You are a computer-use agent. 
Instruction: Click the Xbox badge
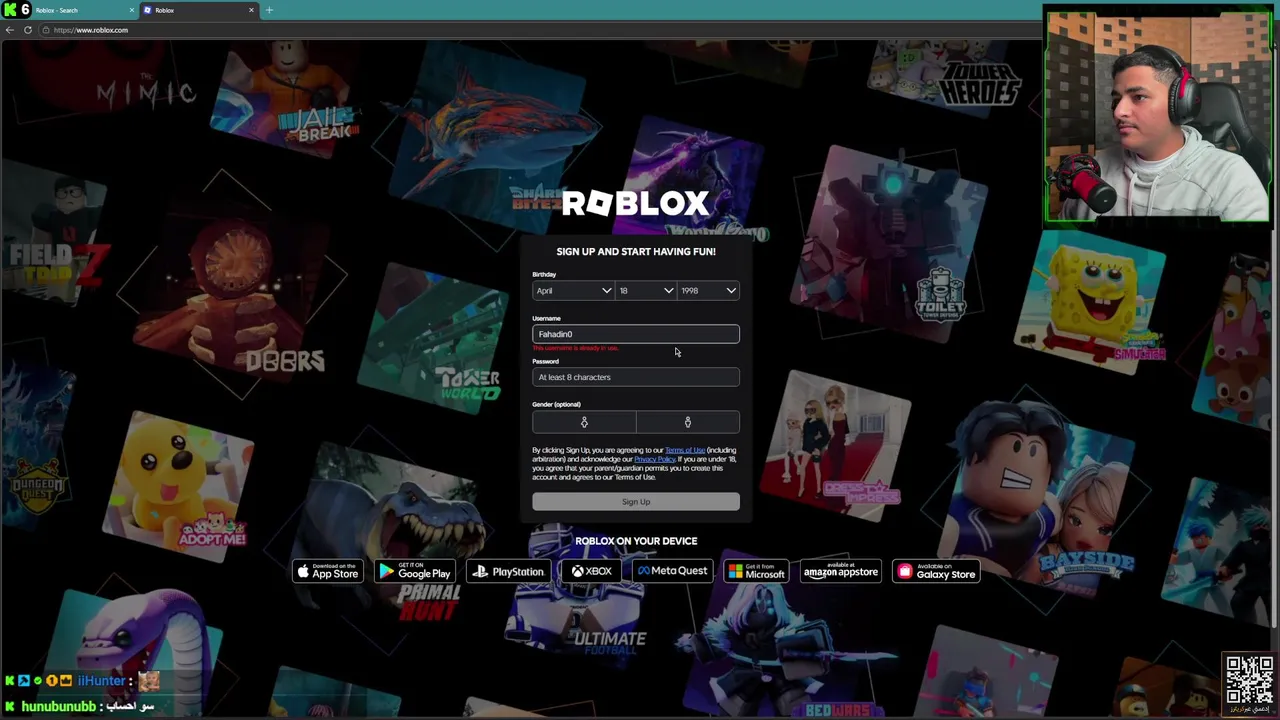592,571
